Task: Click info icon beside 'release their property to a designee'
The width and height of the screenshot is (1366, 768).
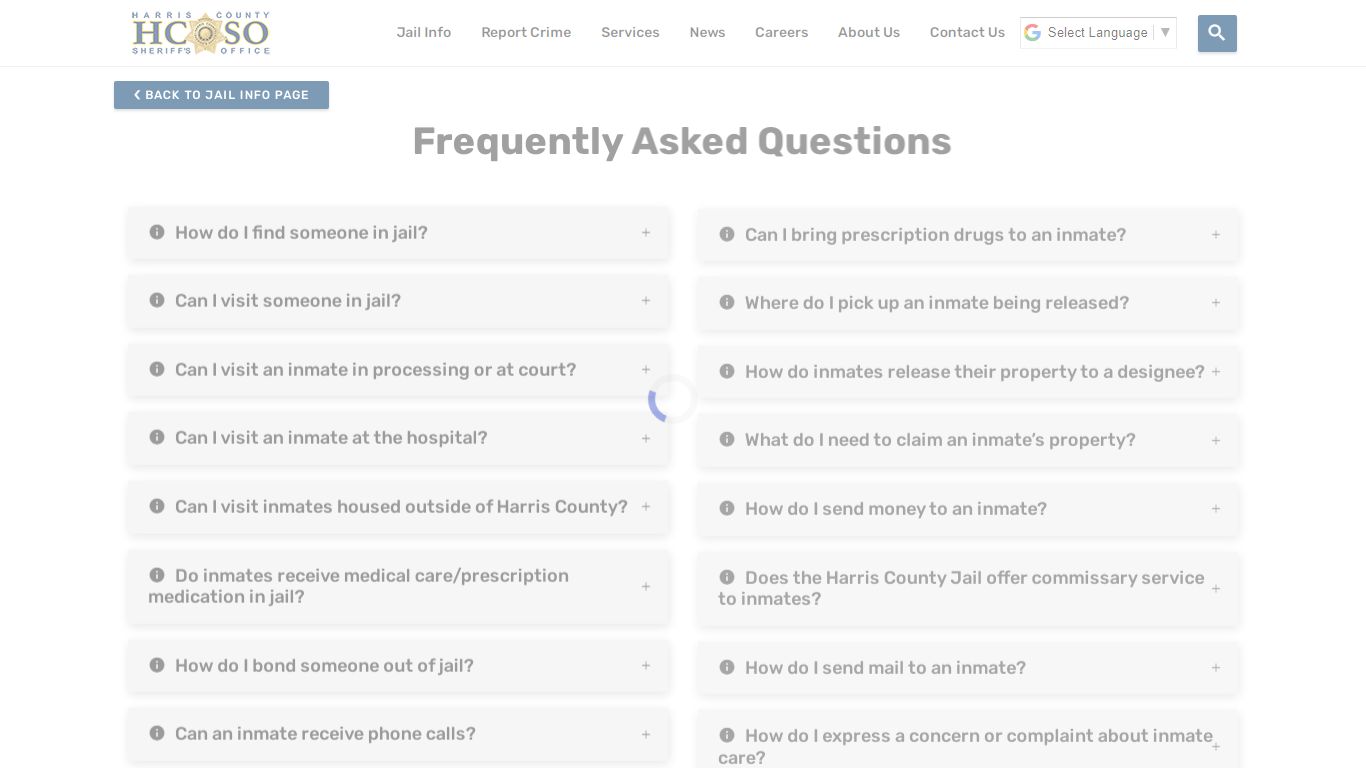Action: point(727,371)
